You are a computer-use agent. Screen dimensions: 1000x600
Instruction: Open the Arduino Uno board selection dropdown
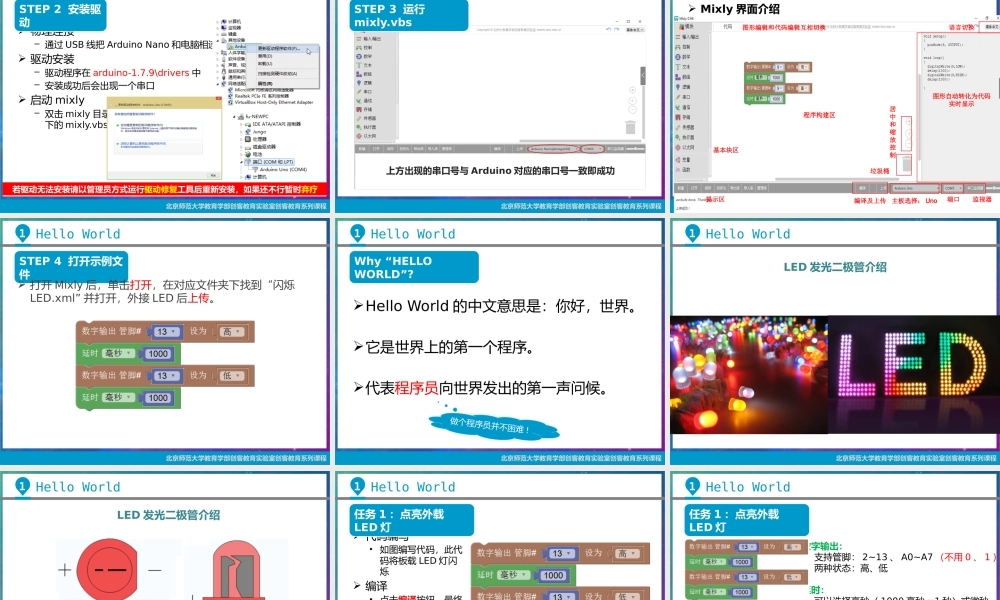click(915, 188)
